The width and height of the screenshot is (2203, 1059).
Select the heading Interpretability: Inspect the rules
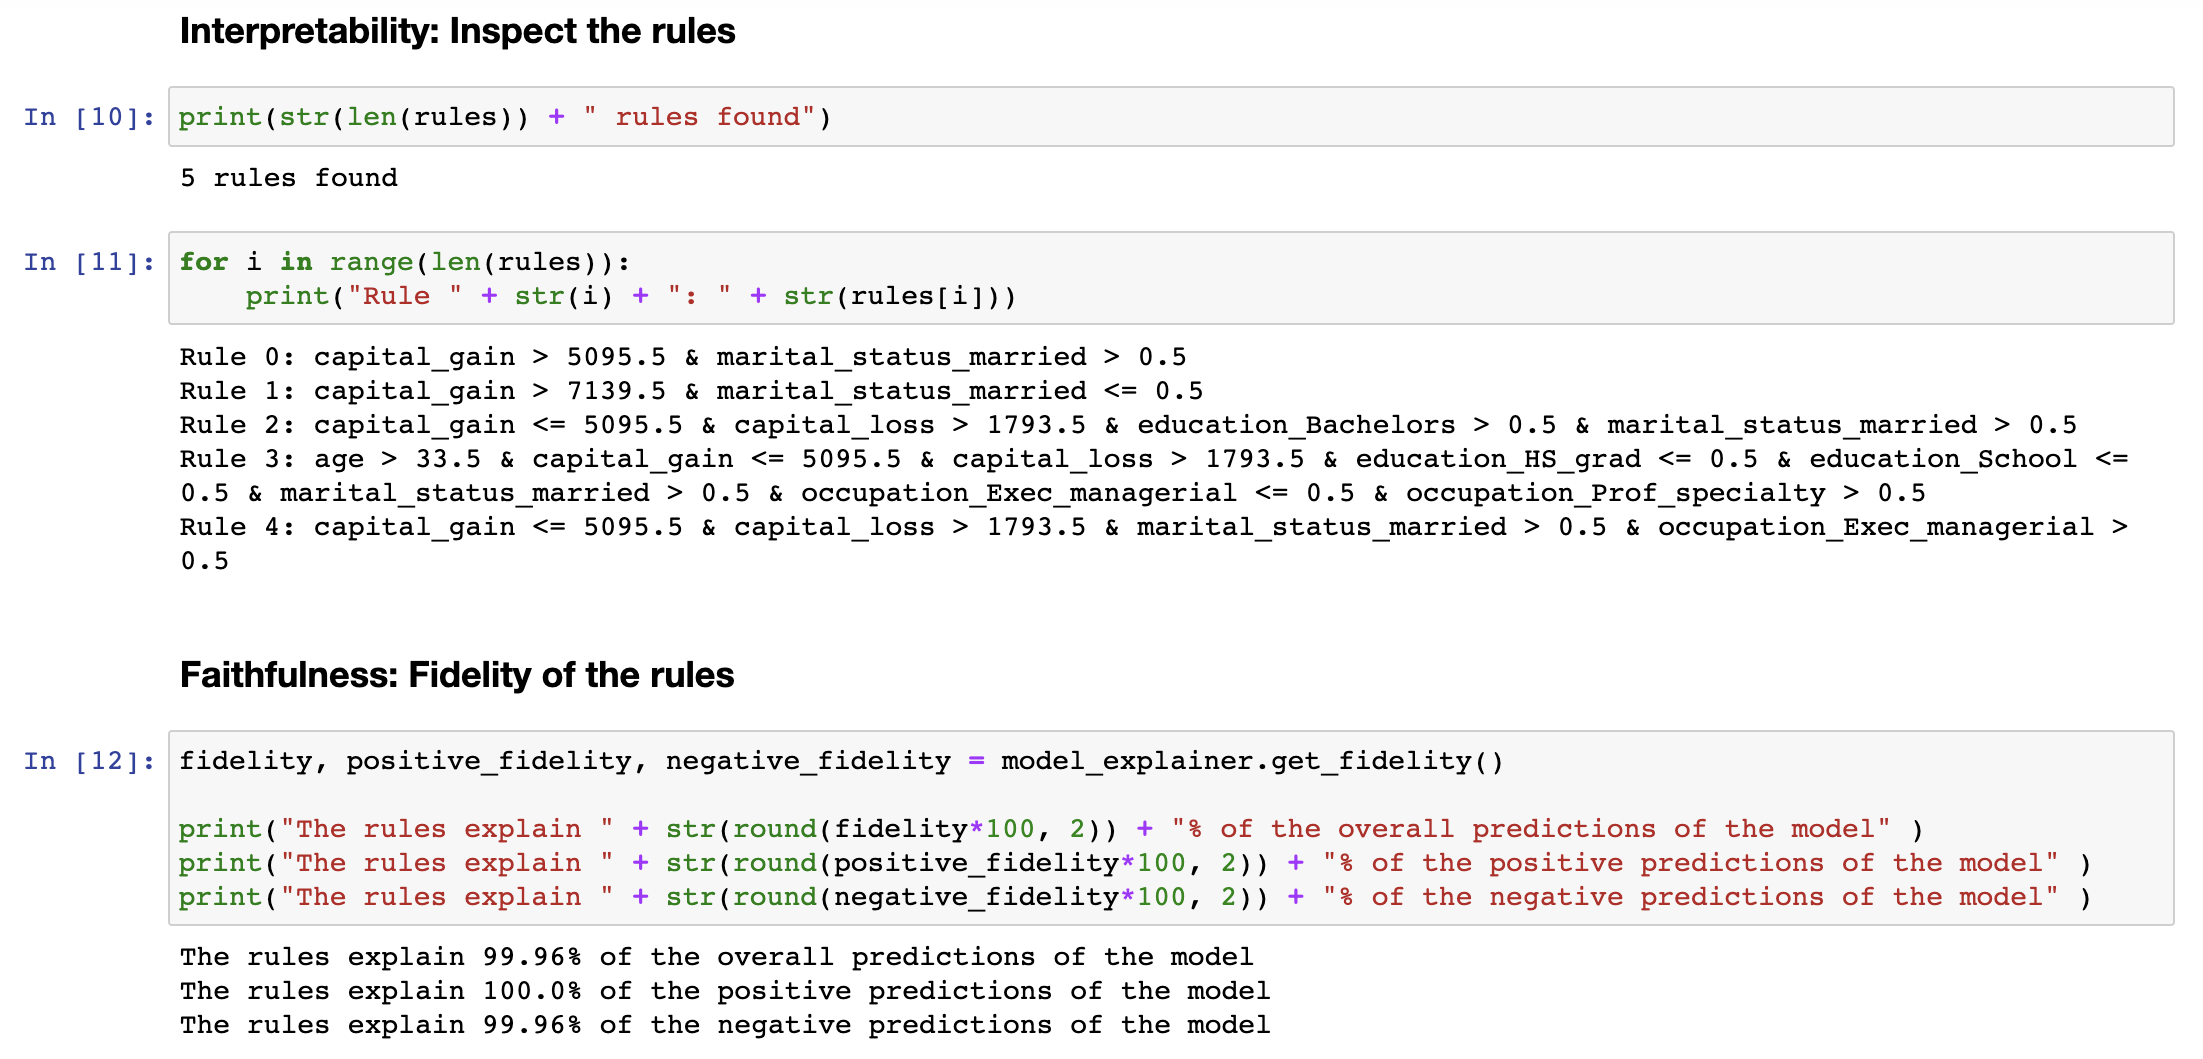[x=457, y=32]
